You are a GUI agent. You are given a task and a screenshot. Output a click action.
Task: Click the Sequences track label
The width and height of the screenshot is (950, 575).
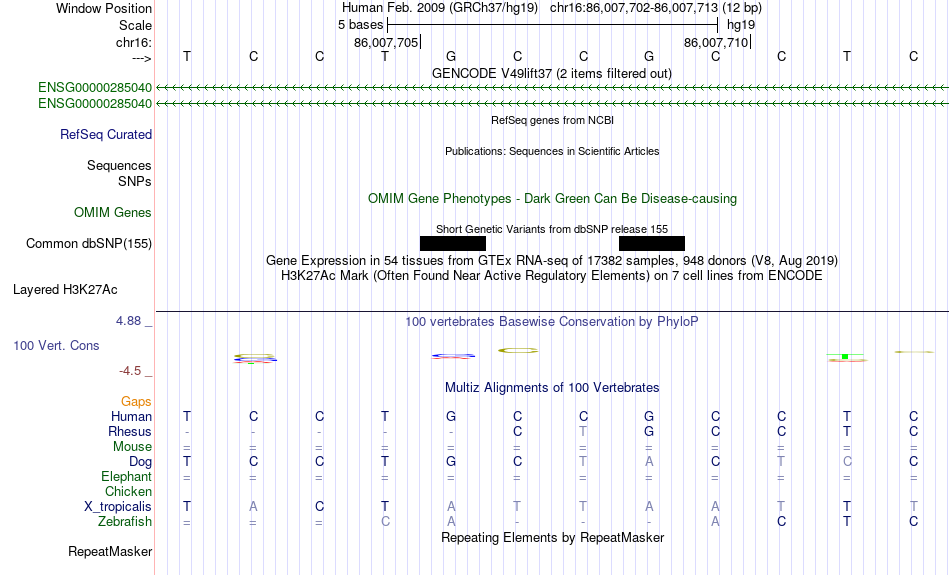119,165
